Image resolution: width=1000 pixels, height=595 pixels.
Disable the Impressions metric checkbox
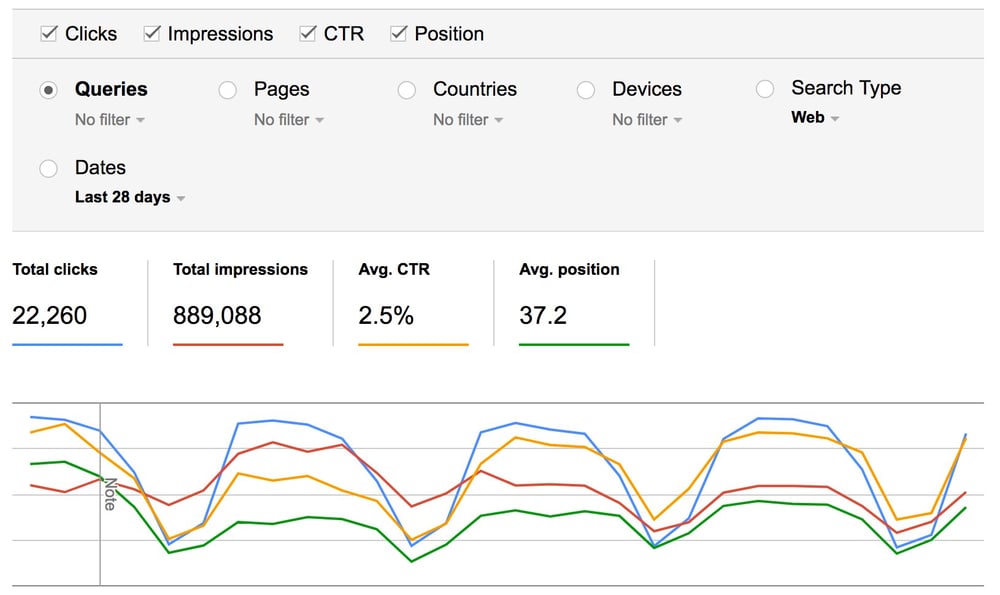click(x=151, y=33)
